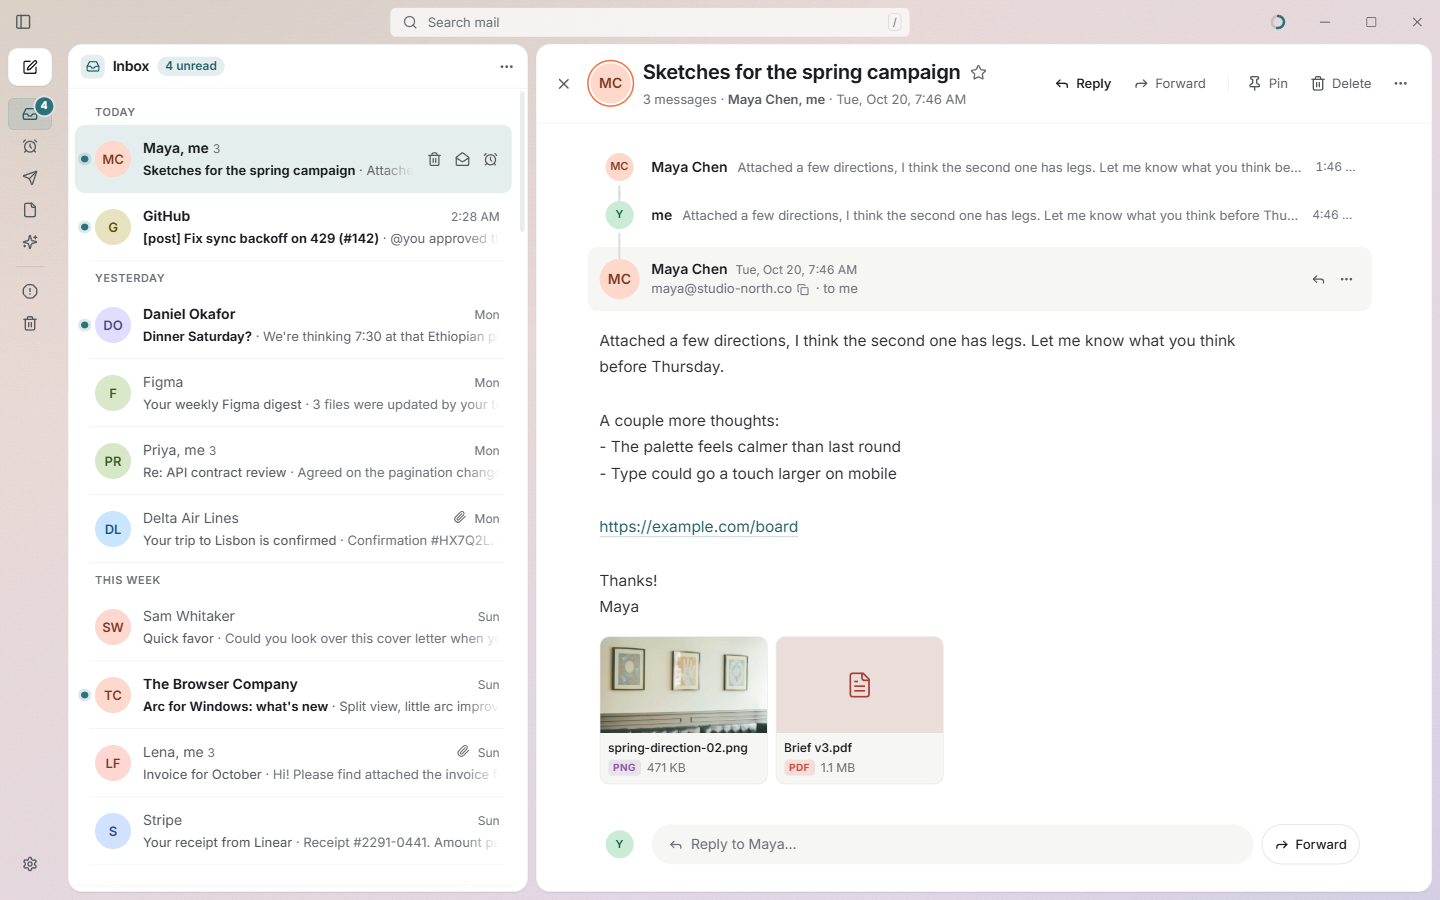
Task: Snooze the Maya, me thread
Action: tap(490, 159)
